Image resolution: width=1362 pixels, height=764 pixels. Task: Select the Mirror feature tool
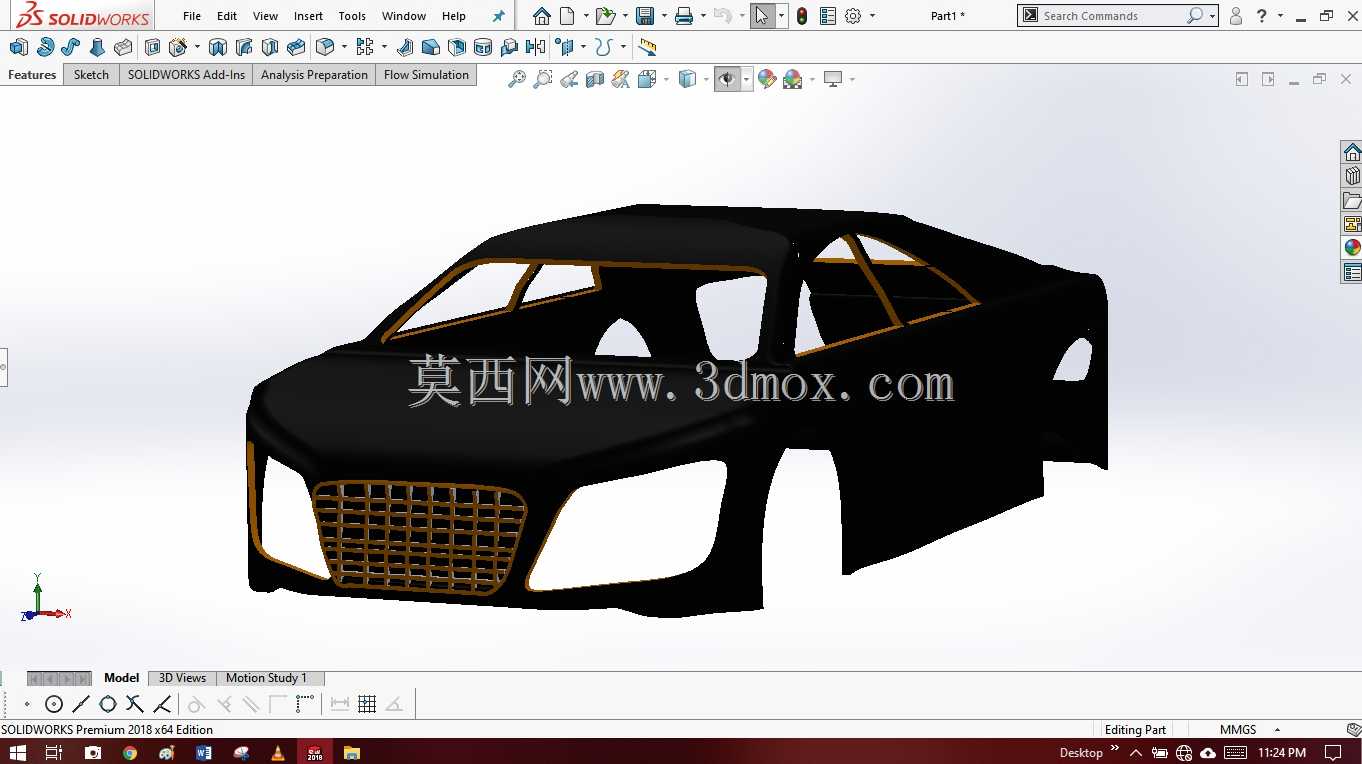535,47
